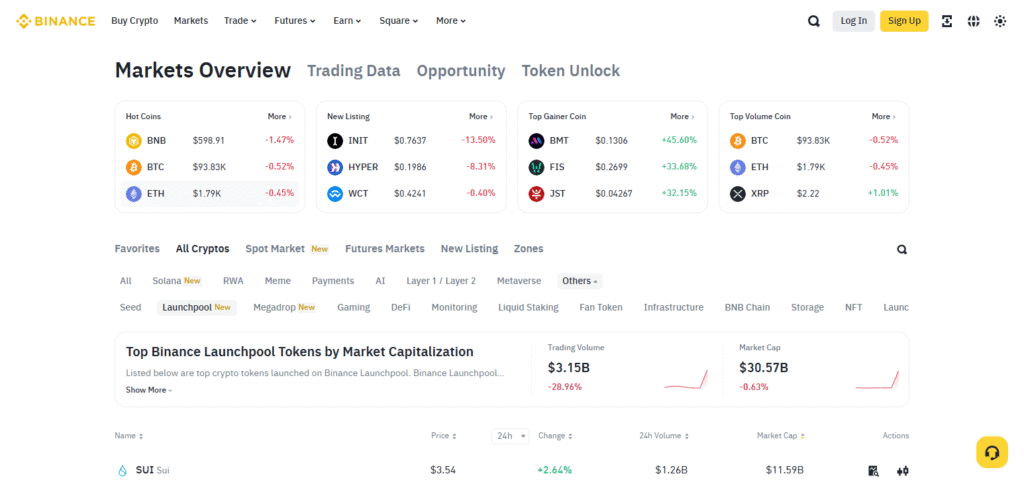Select the Megadrop subcategory
This screenshot has width=1024, height=484.
point(284,308)
